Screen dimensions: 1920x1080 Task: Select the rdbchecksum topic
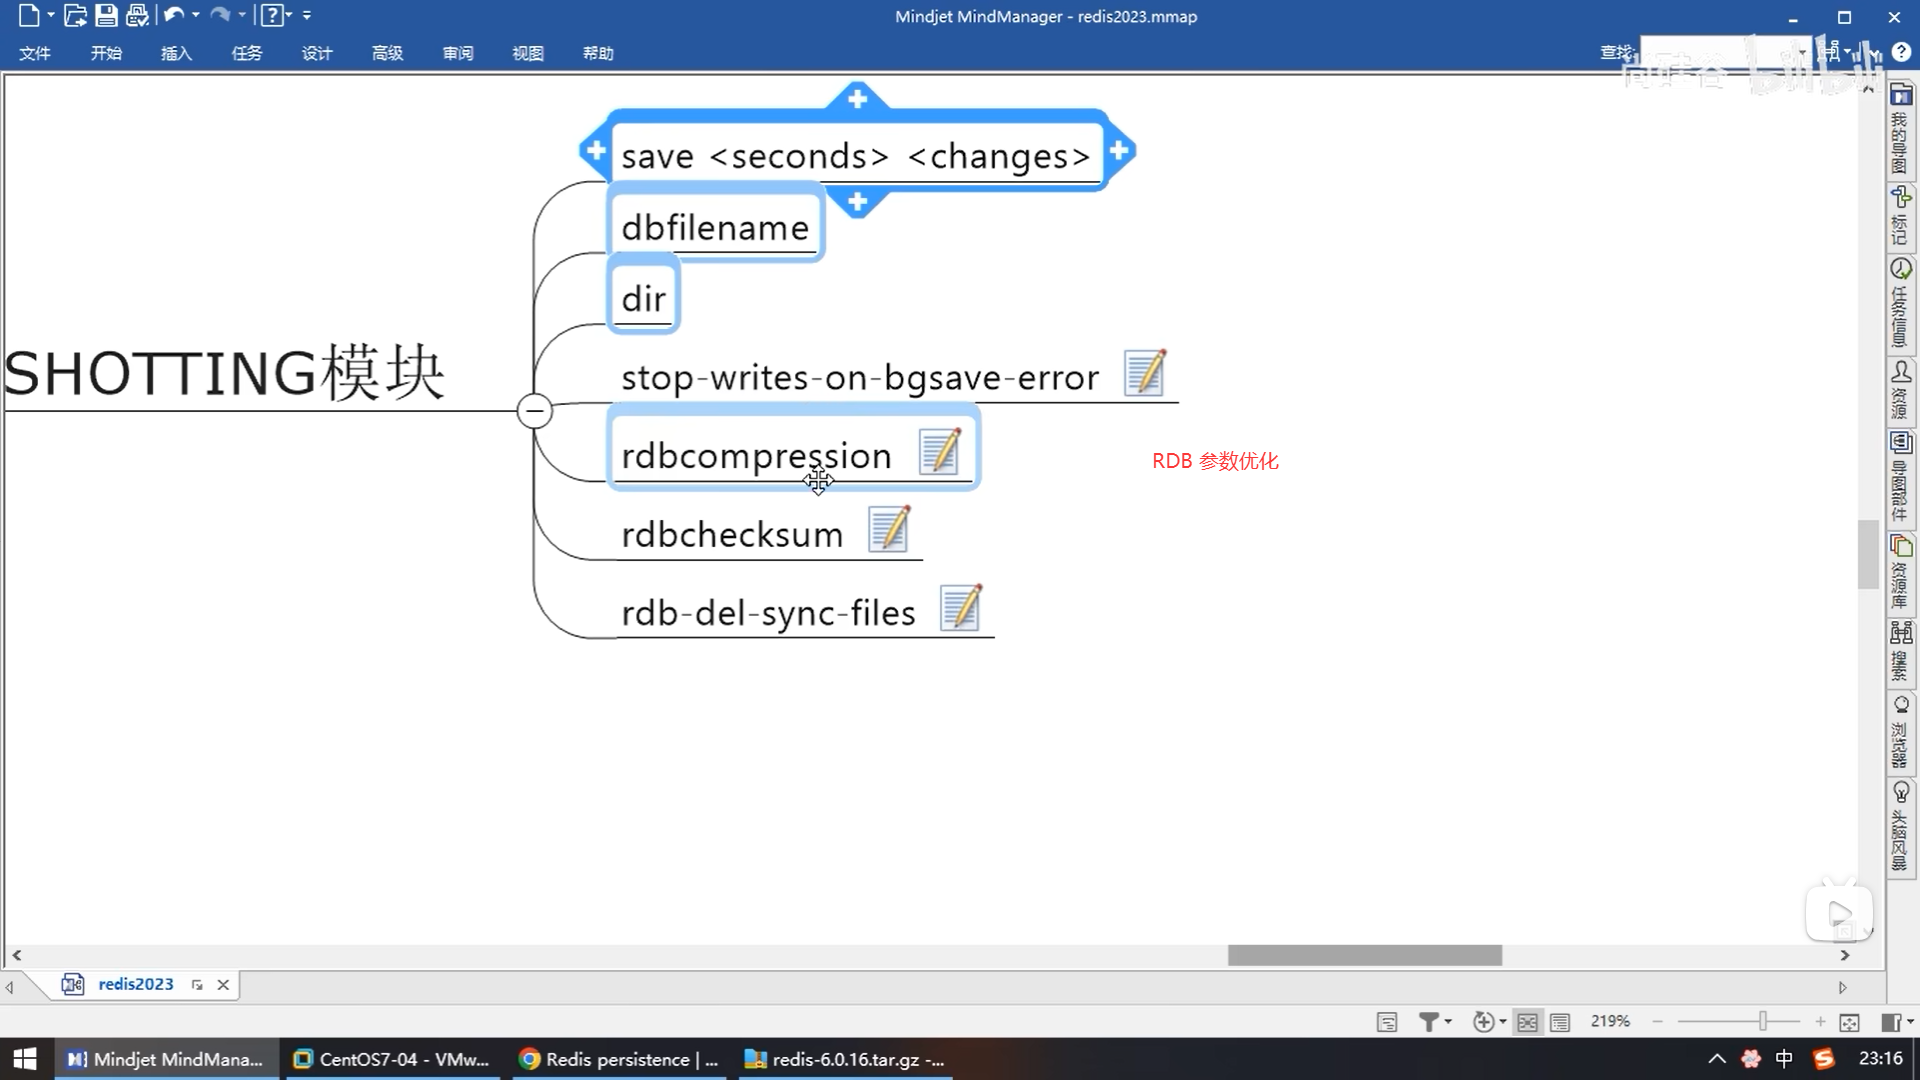[732, 535]
